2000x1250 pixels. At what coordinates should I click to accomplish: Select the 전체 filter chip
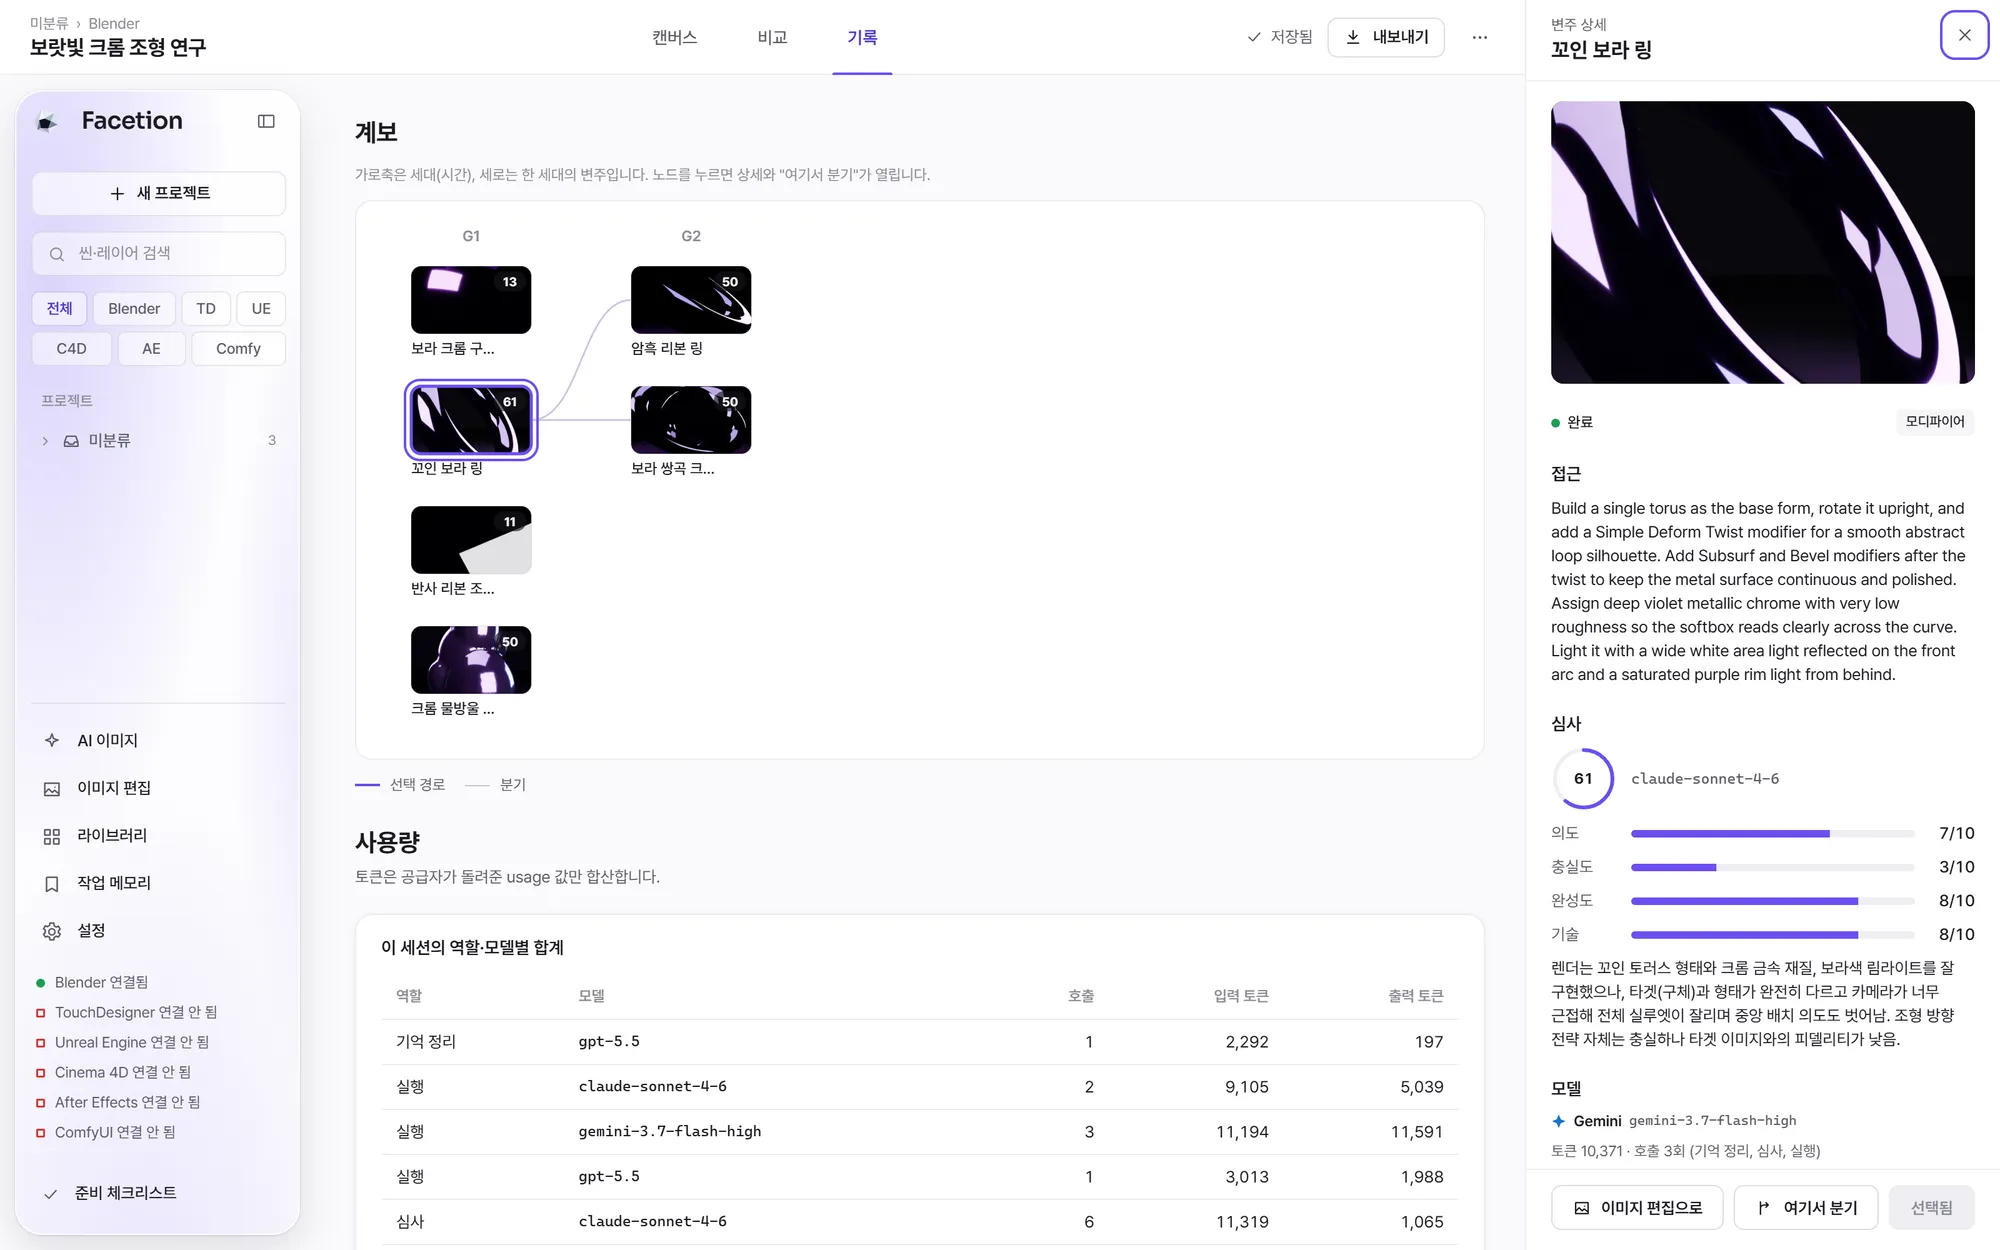(x=60, y=308)
